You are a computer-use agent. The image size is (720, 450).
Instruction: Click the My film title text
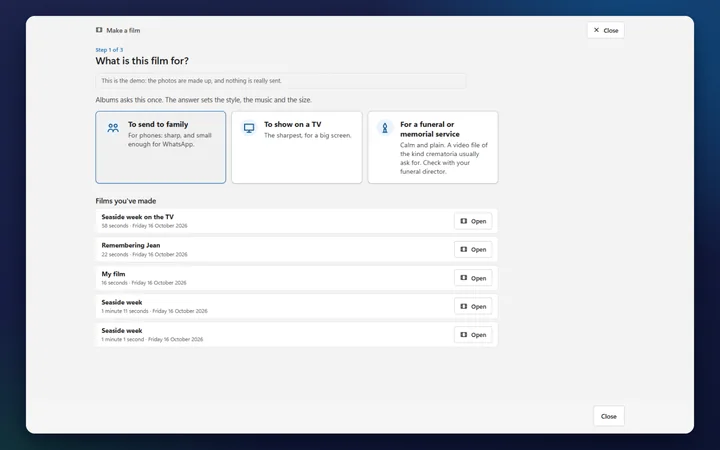tap(113, 274)
